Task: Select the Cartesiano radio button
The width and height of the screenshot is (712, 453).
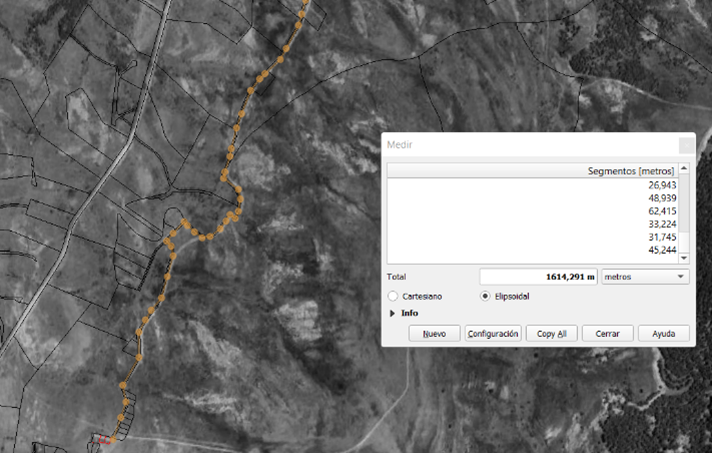Action: (393, 296)
